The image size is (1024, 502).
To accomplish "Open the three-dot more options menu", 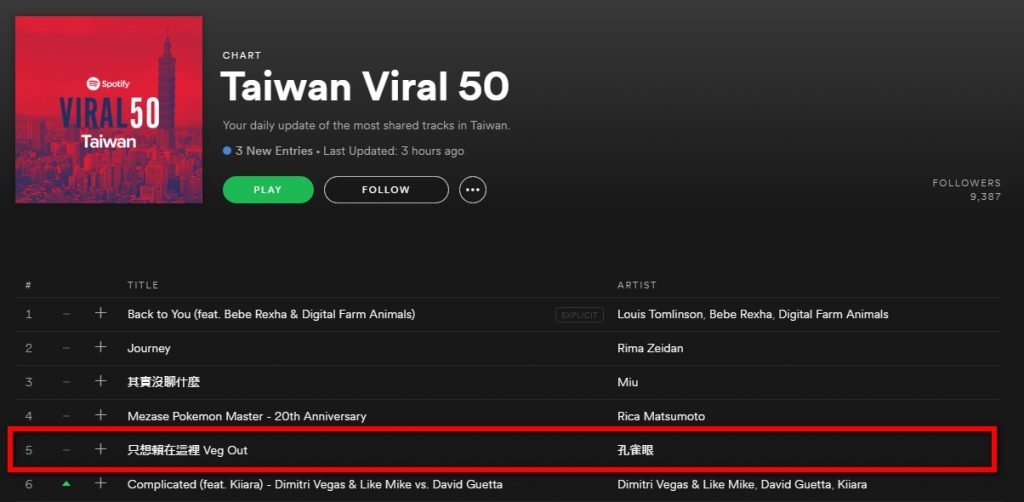I will [x=473, y=190].
